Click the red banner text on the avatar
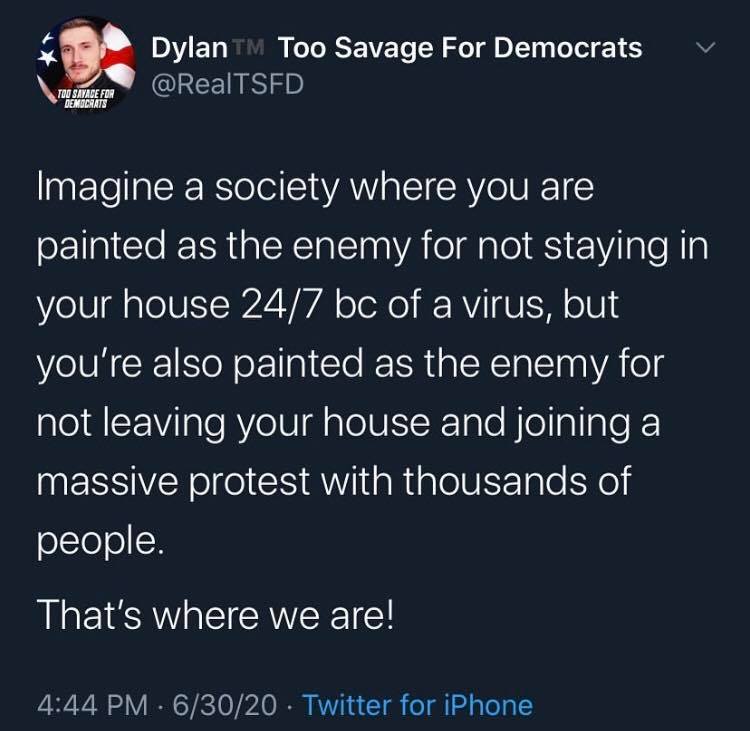The height and width of the screenshot is (731, 750). (x=84, y=99)
